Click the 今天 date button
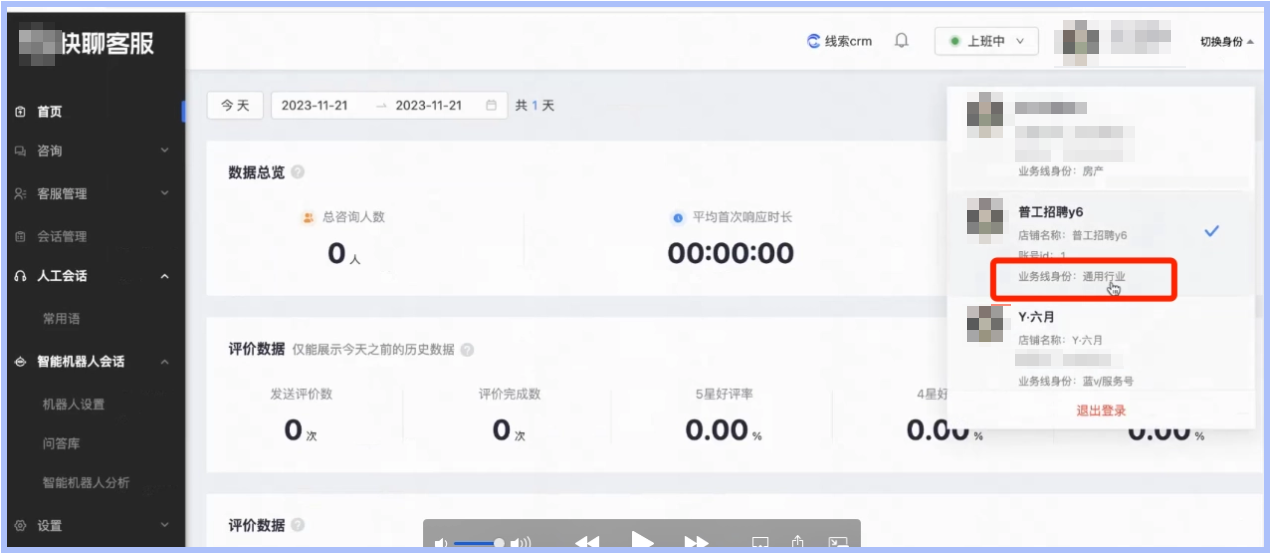 [235, 105]
